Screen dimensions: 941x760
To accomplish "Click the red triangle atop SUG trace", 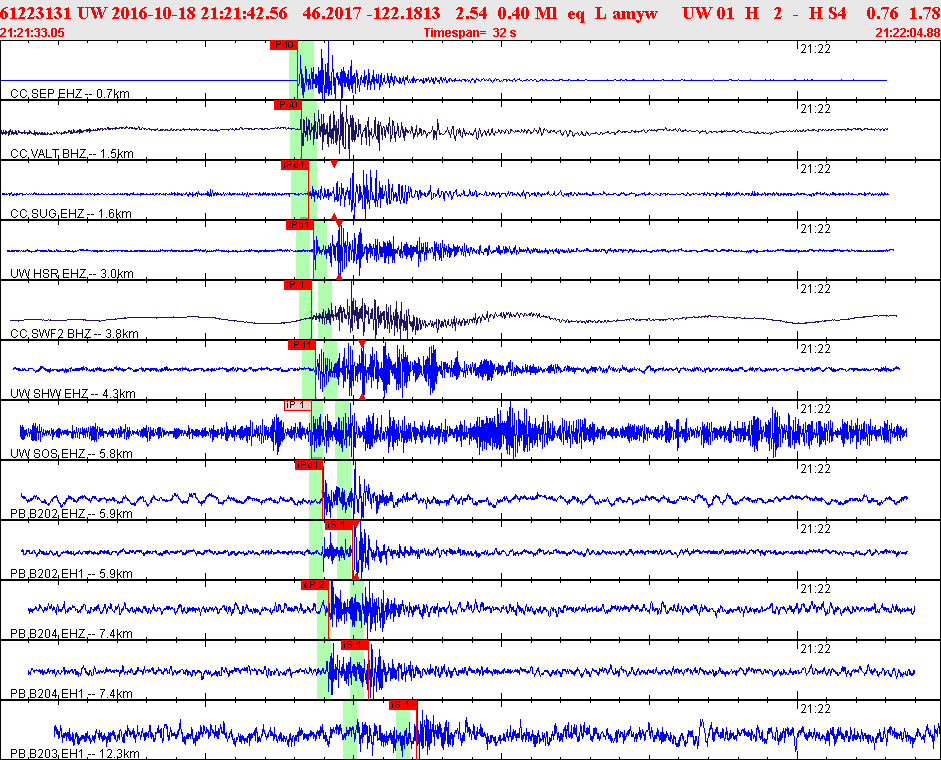I will 334,164.
